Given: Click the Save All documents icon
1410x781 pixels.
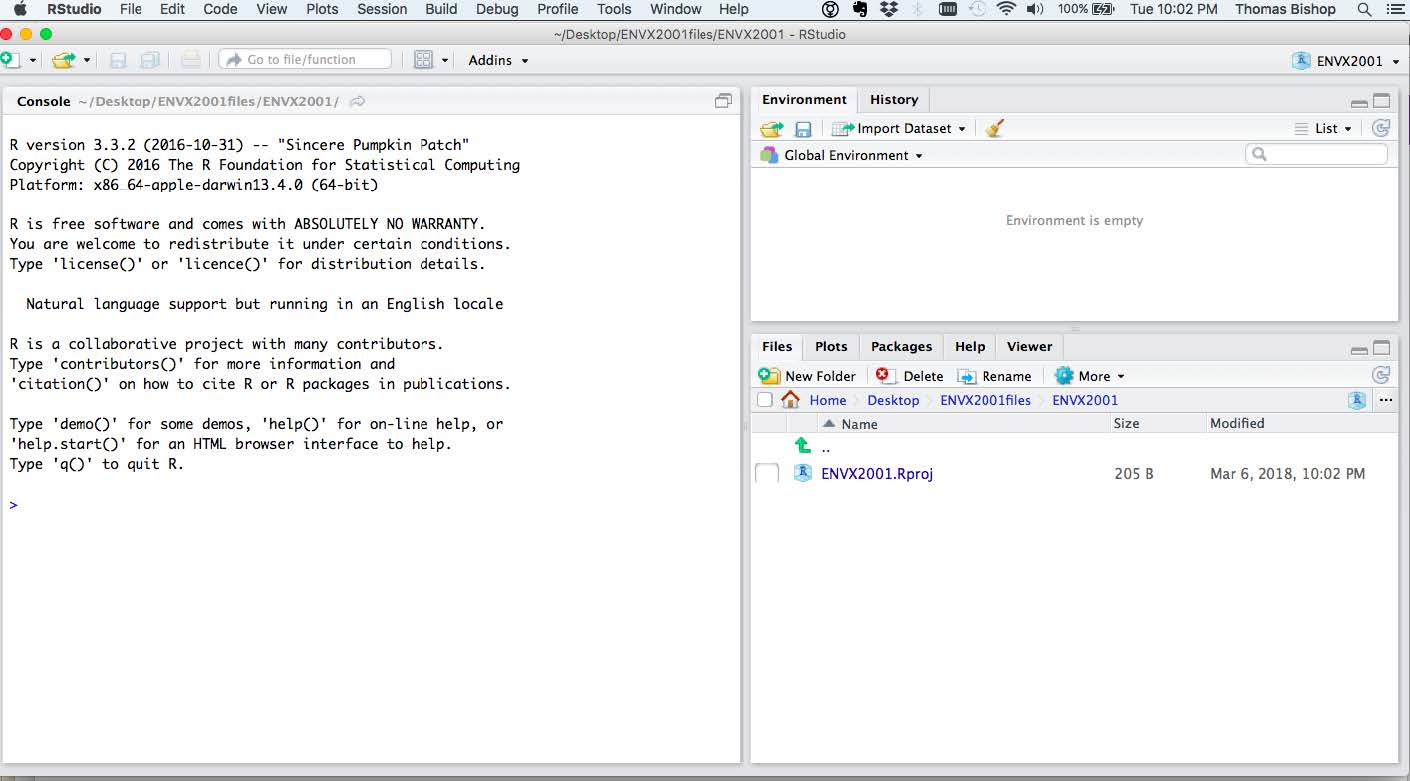Looking at the screenshot, I should (150, 60).
